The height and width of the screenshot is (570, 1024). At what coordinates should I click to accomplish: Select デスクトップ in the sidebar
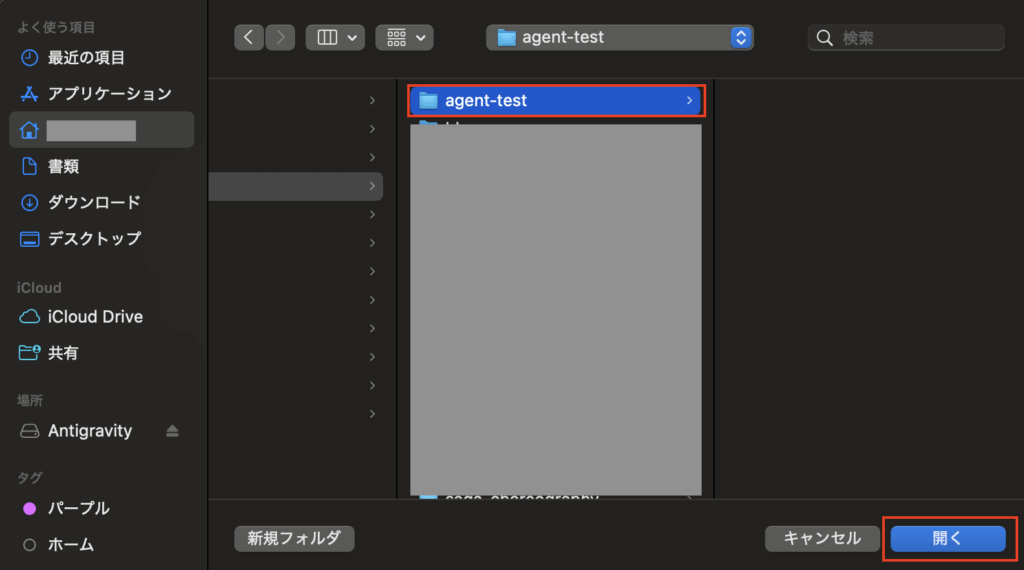click(x=94, y=239)
